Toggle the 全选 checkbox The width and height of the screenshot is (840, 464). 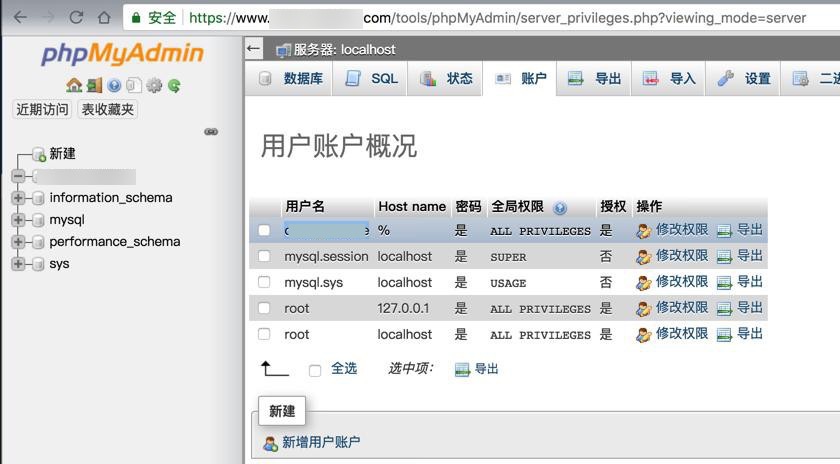[315, 370]
